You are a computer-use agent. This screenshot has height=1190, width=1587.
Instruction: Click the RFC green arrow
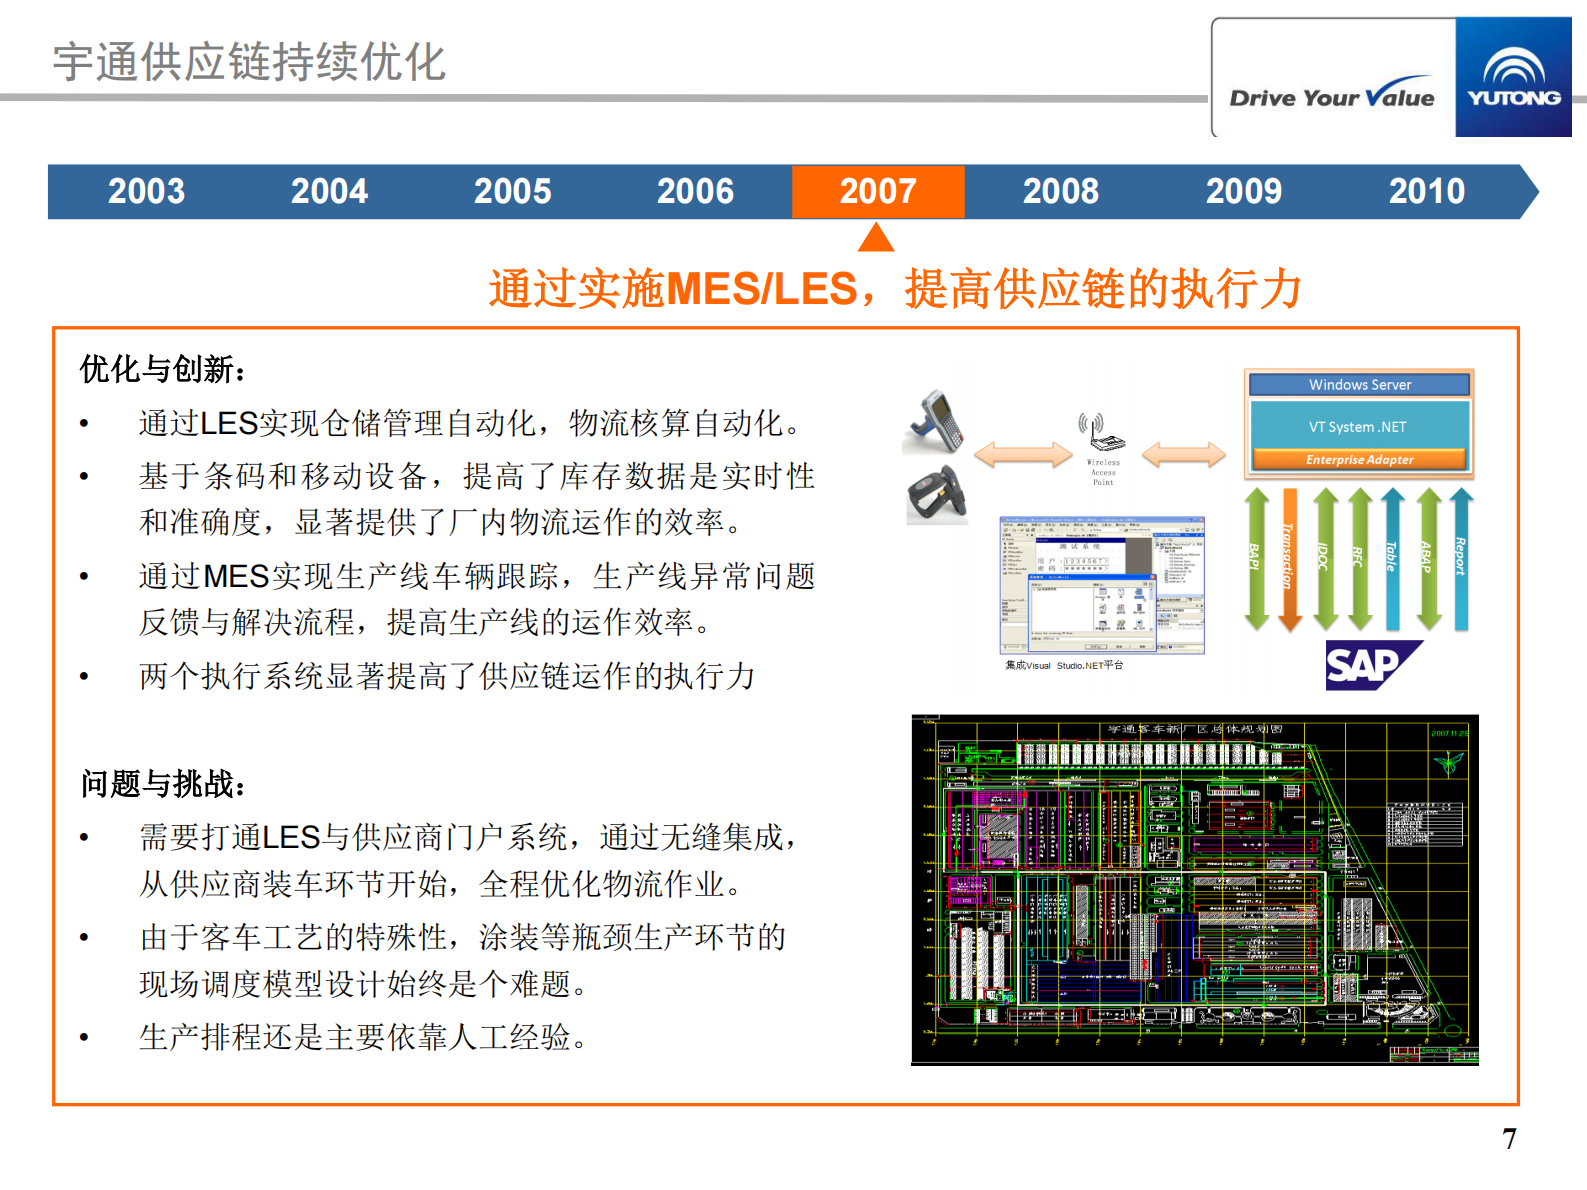1360,559
